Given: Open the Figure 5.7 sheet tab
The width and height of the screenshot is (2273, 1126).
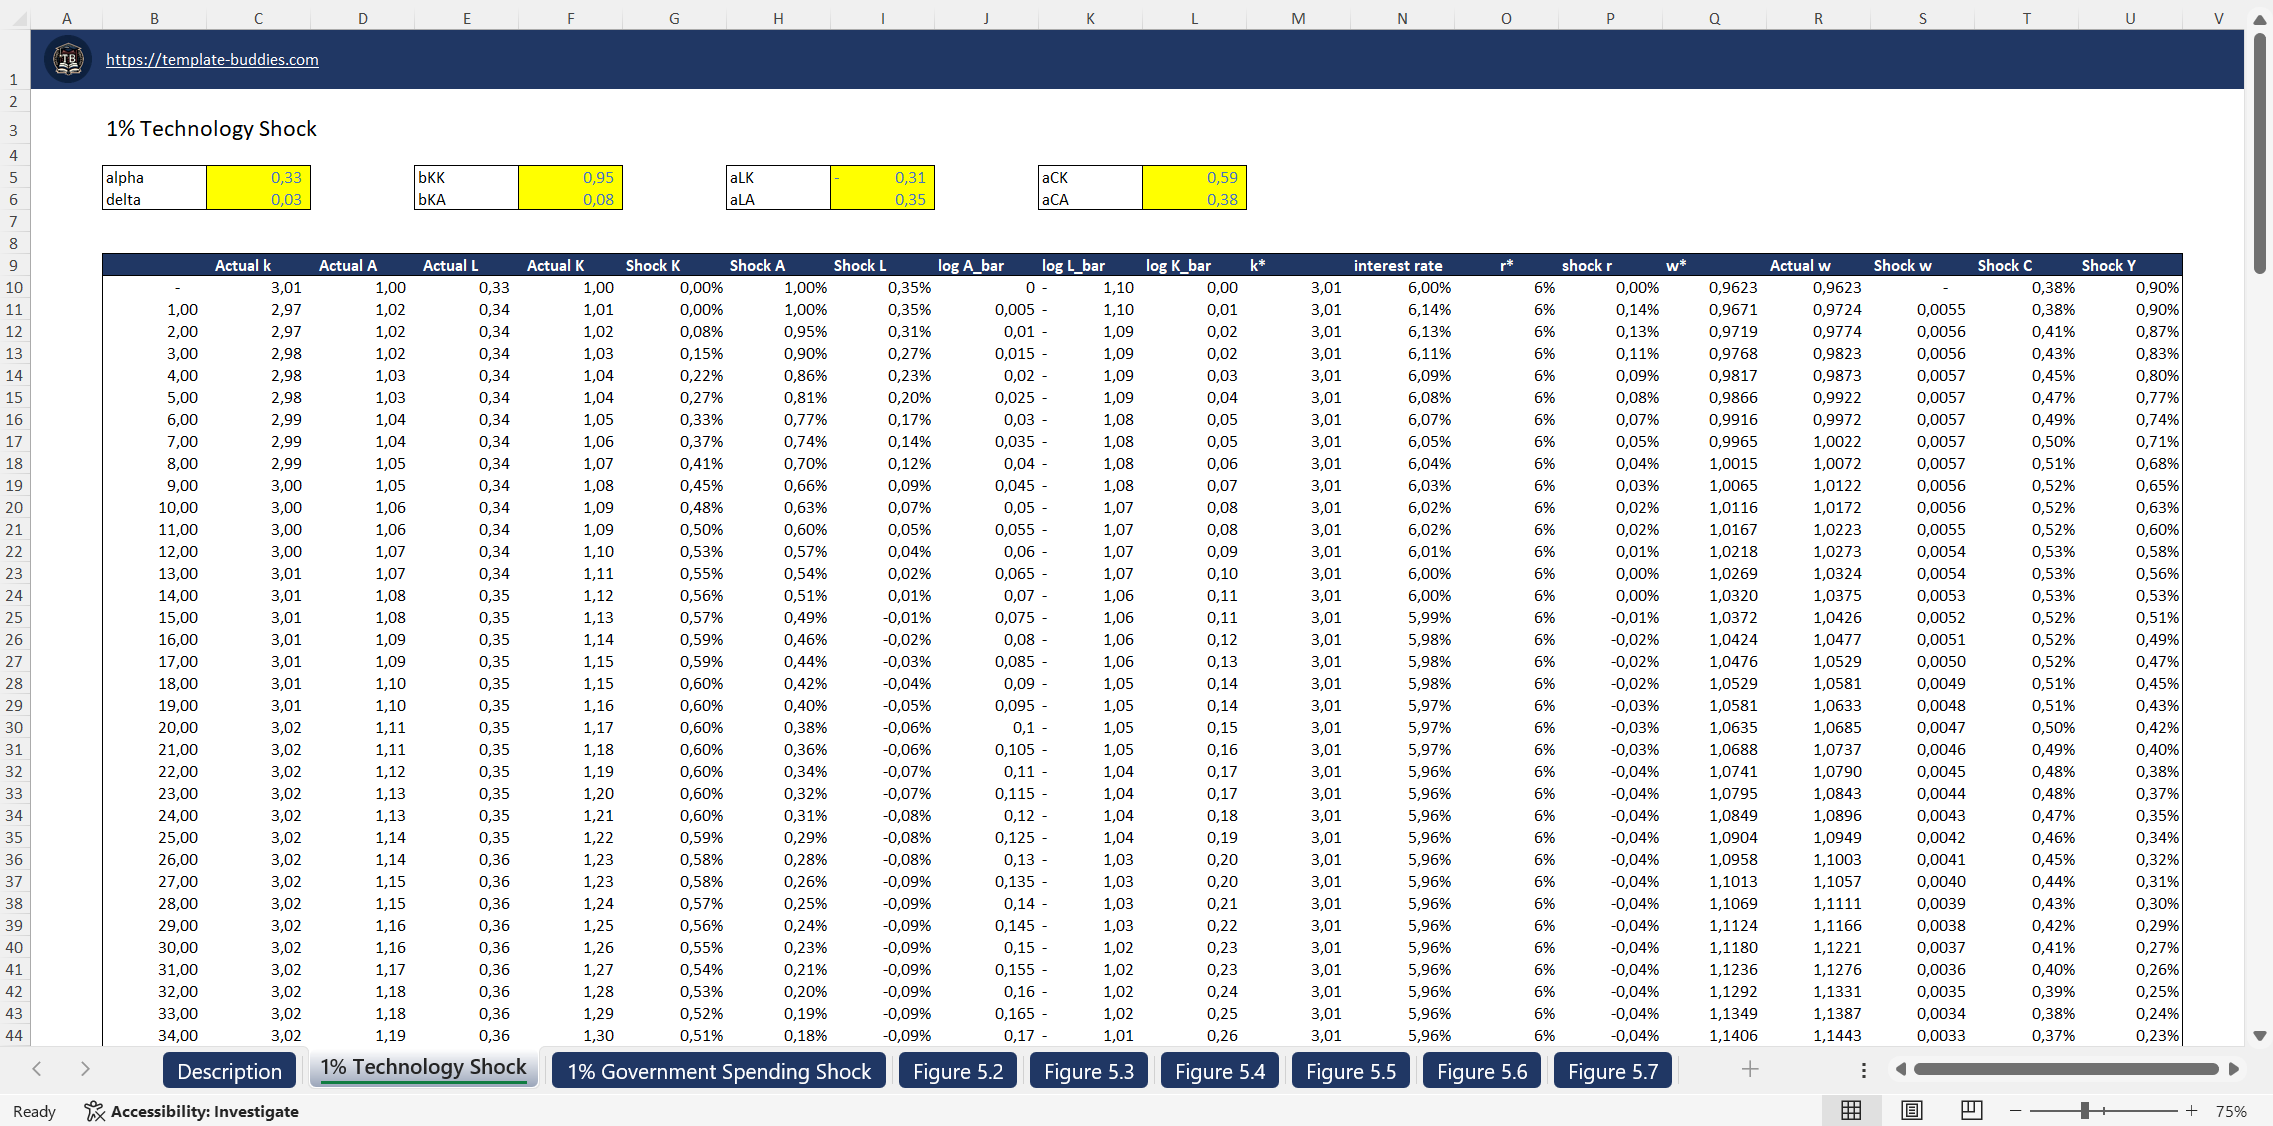Looking at the screenshot, I should click(1612, 1070).
